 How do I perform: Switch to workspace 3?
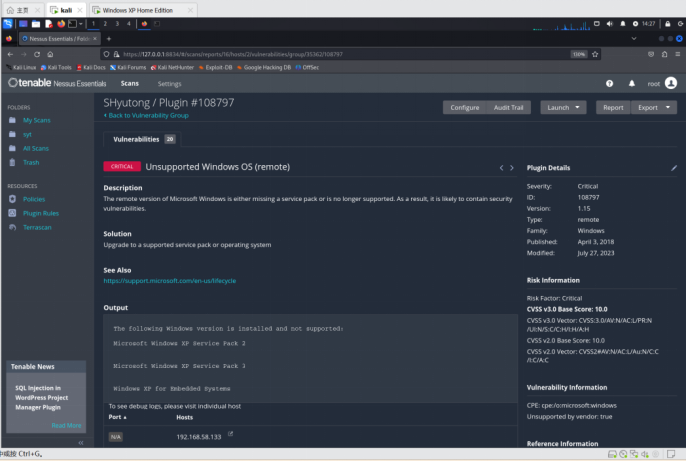117,24
